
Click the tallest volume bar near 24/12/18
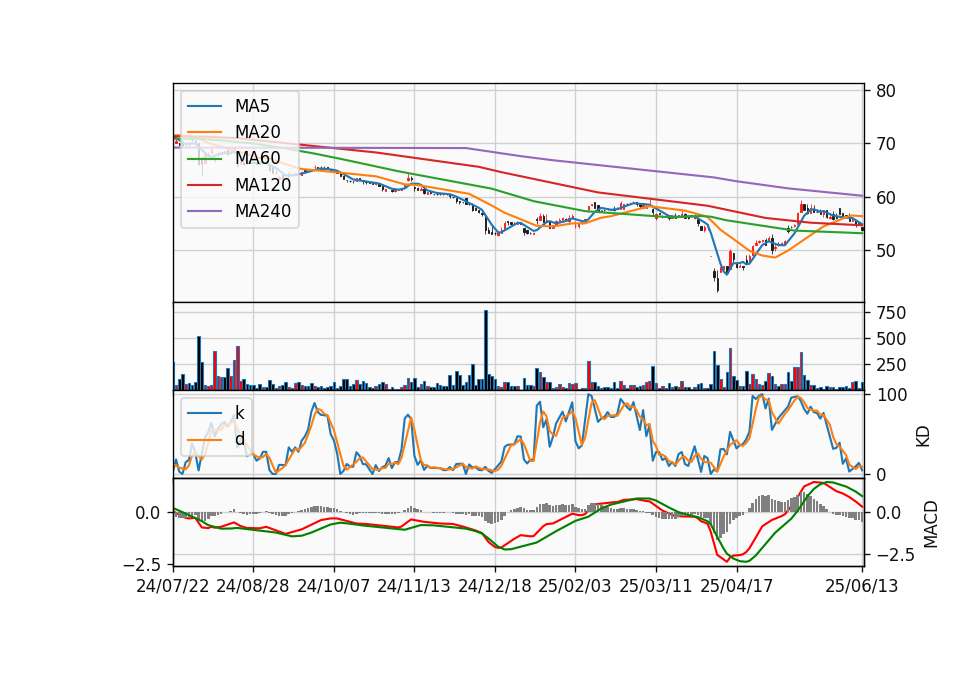486,350
